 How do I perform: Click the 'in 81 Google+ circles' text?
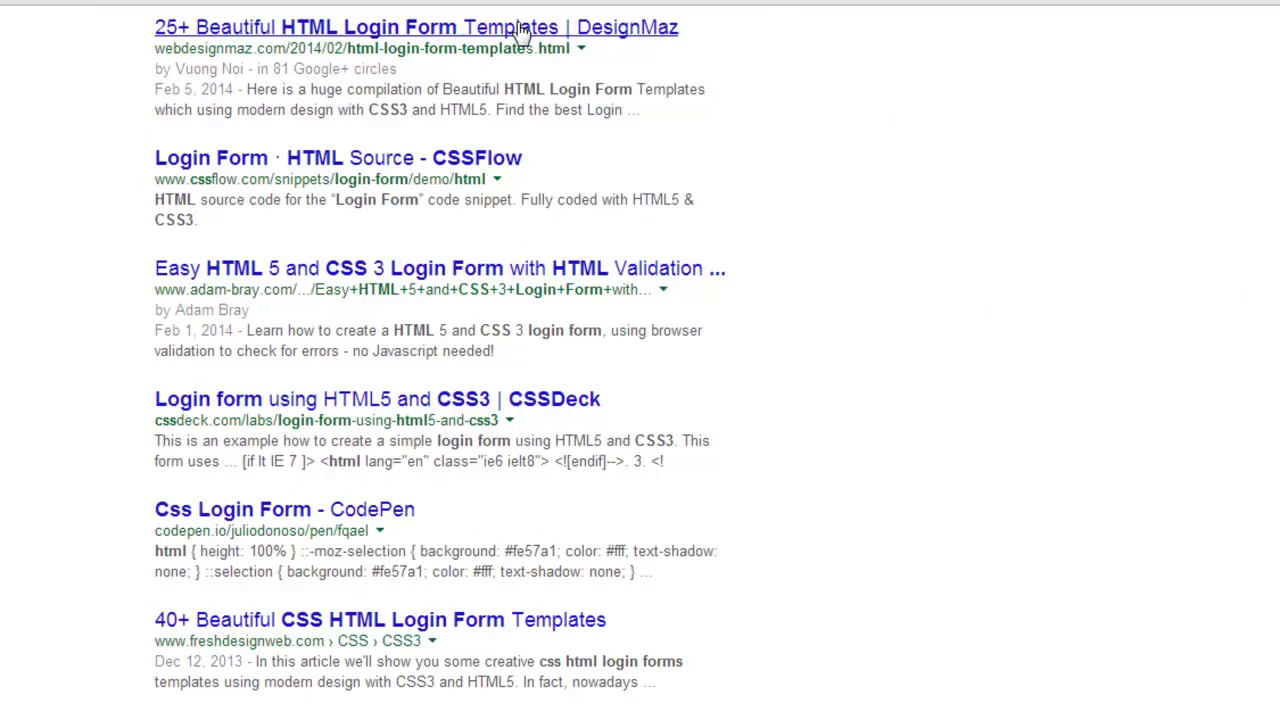click(x=327, y=69)
